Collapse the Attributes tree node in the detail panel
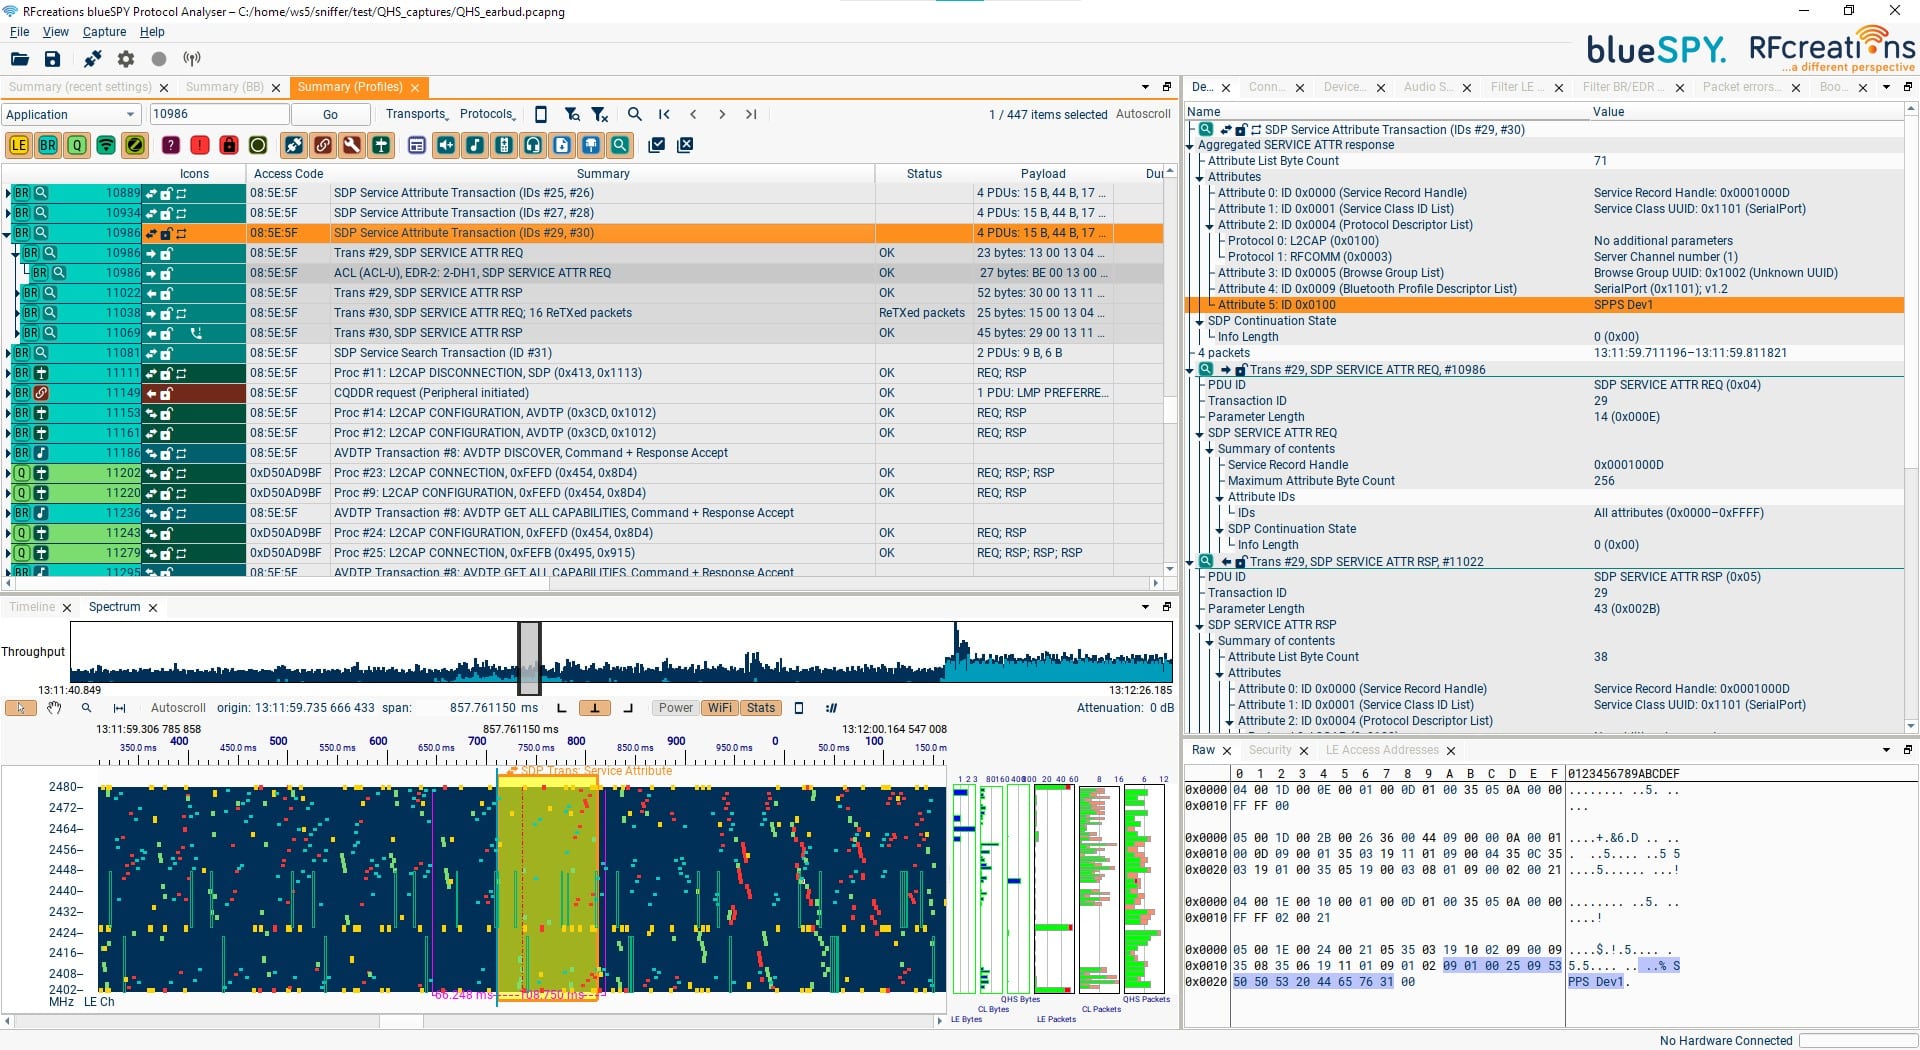Image resolution: width=1920 pixels, height=1050 pixels. point(1200,177)
